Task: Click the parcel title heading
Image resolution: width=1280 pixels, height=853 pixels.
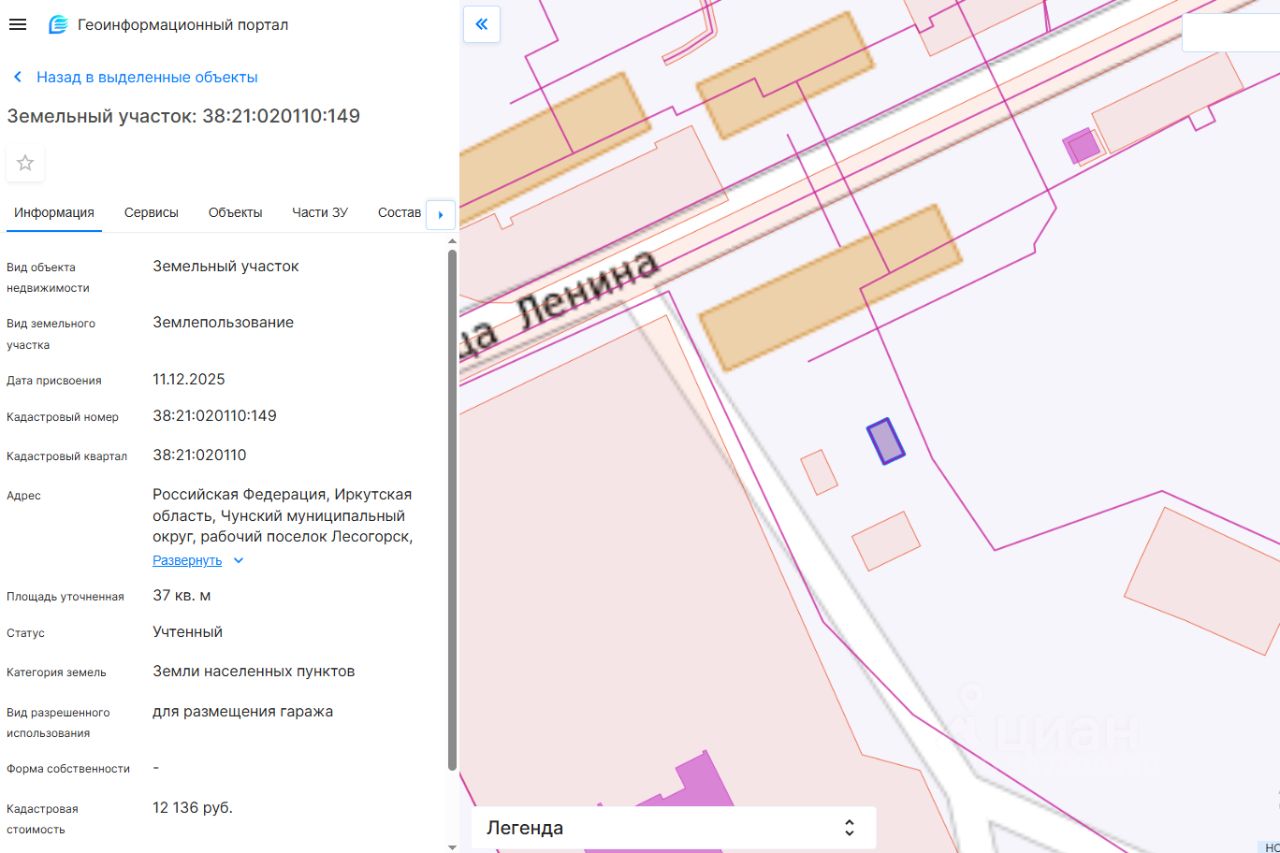Action: pyautogui.click(x=183, y=116)
